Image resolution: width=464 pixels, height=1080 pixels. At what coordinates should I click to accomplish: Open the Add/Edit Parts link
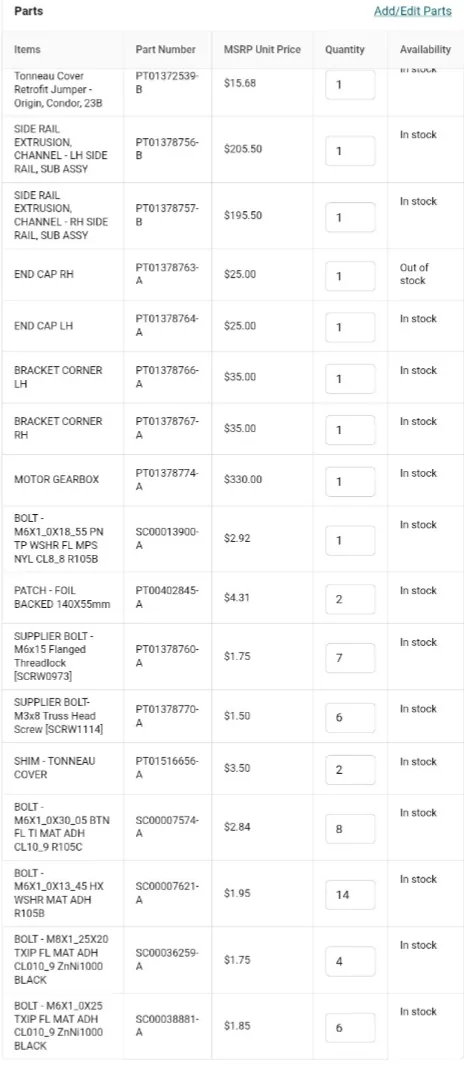pos(412,11)
